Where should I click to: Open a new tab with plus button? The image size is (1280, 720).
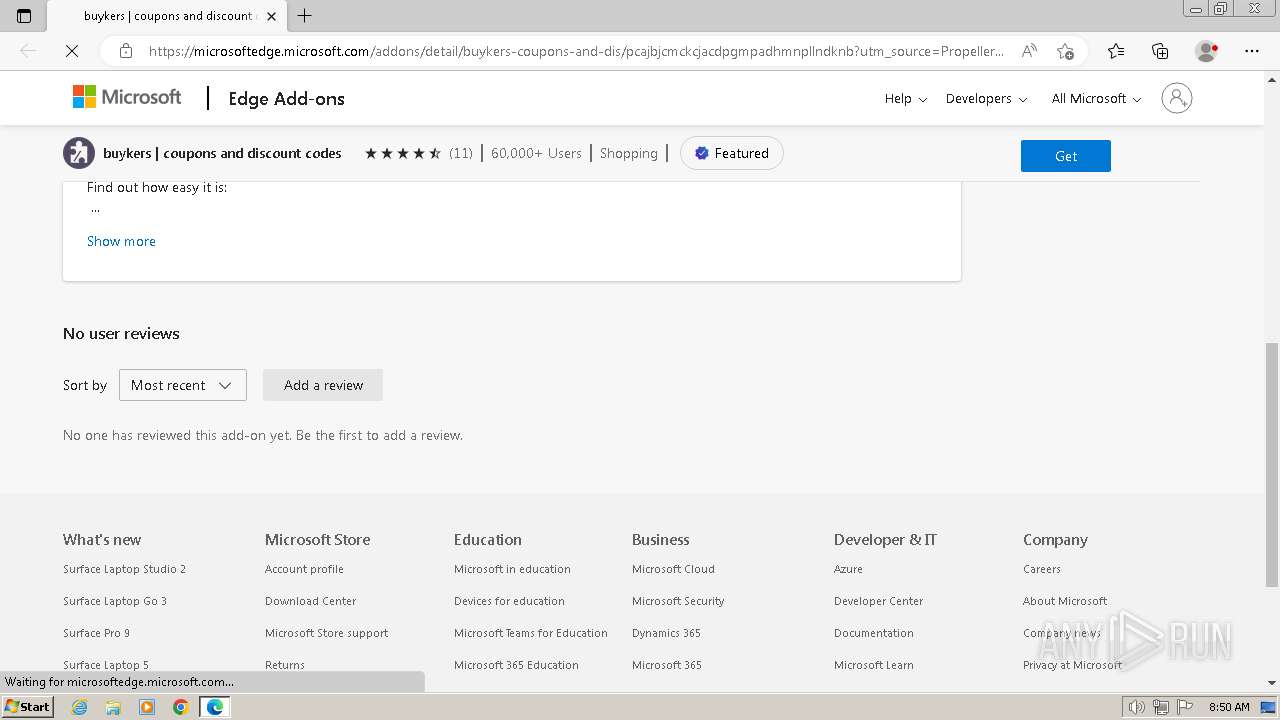pyautogui.click(x=305, y=16)
